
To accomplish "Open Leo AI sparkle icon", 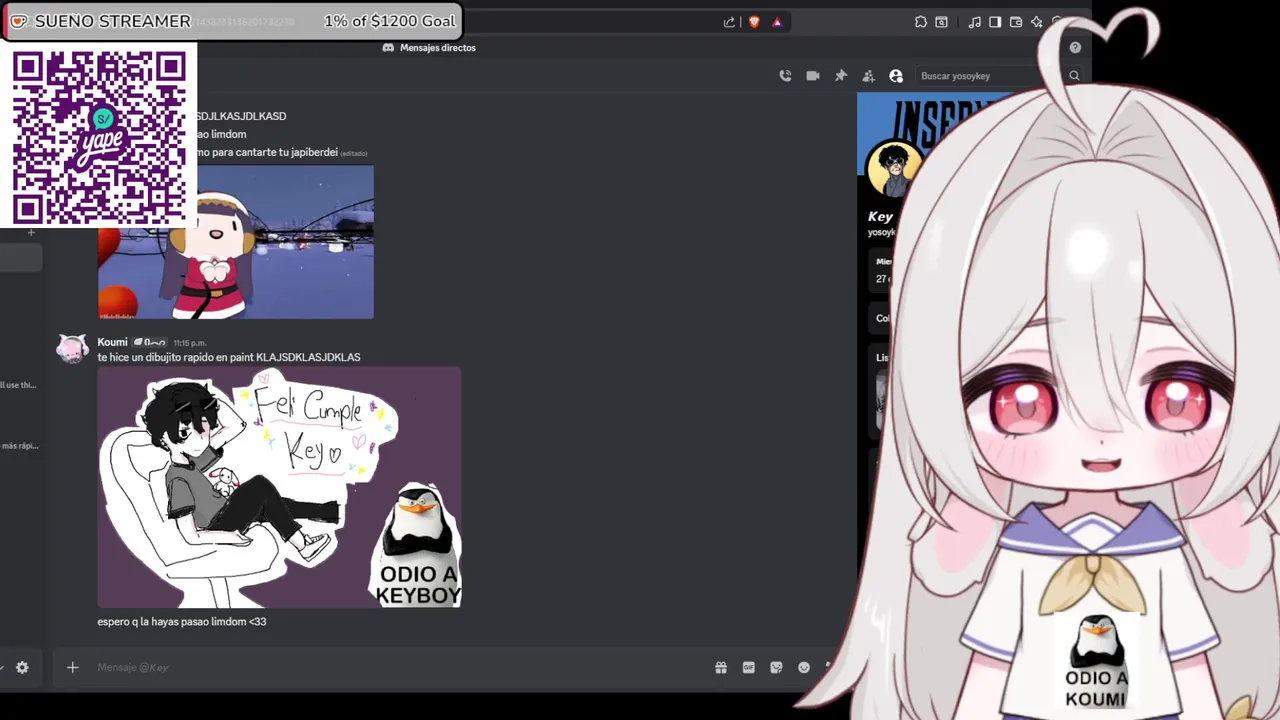I will tap(1036, 22).
